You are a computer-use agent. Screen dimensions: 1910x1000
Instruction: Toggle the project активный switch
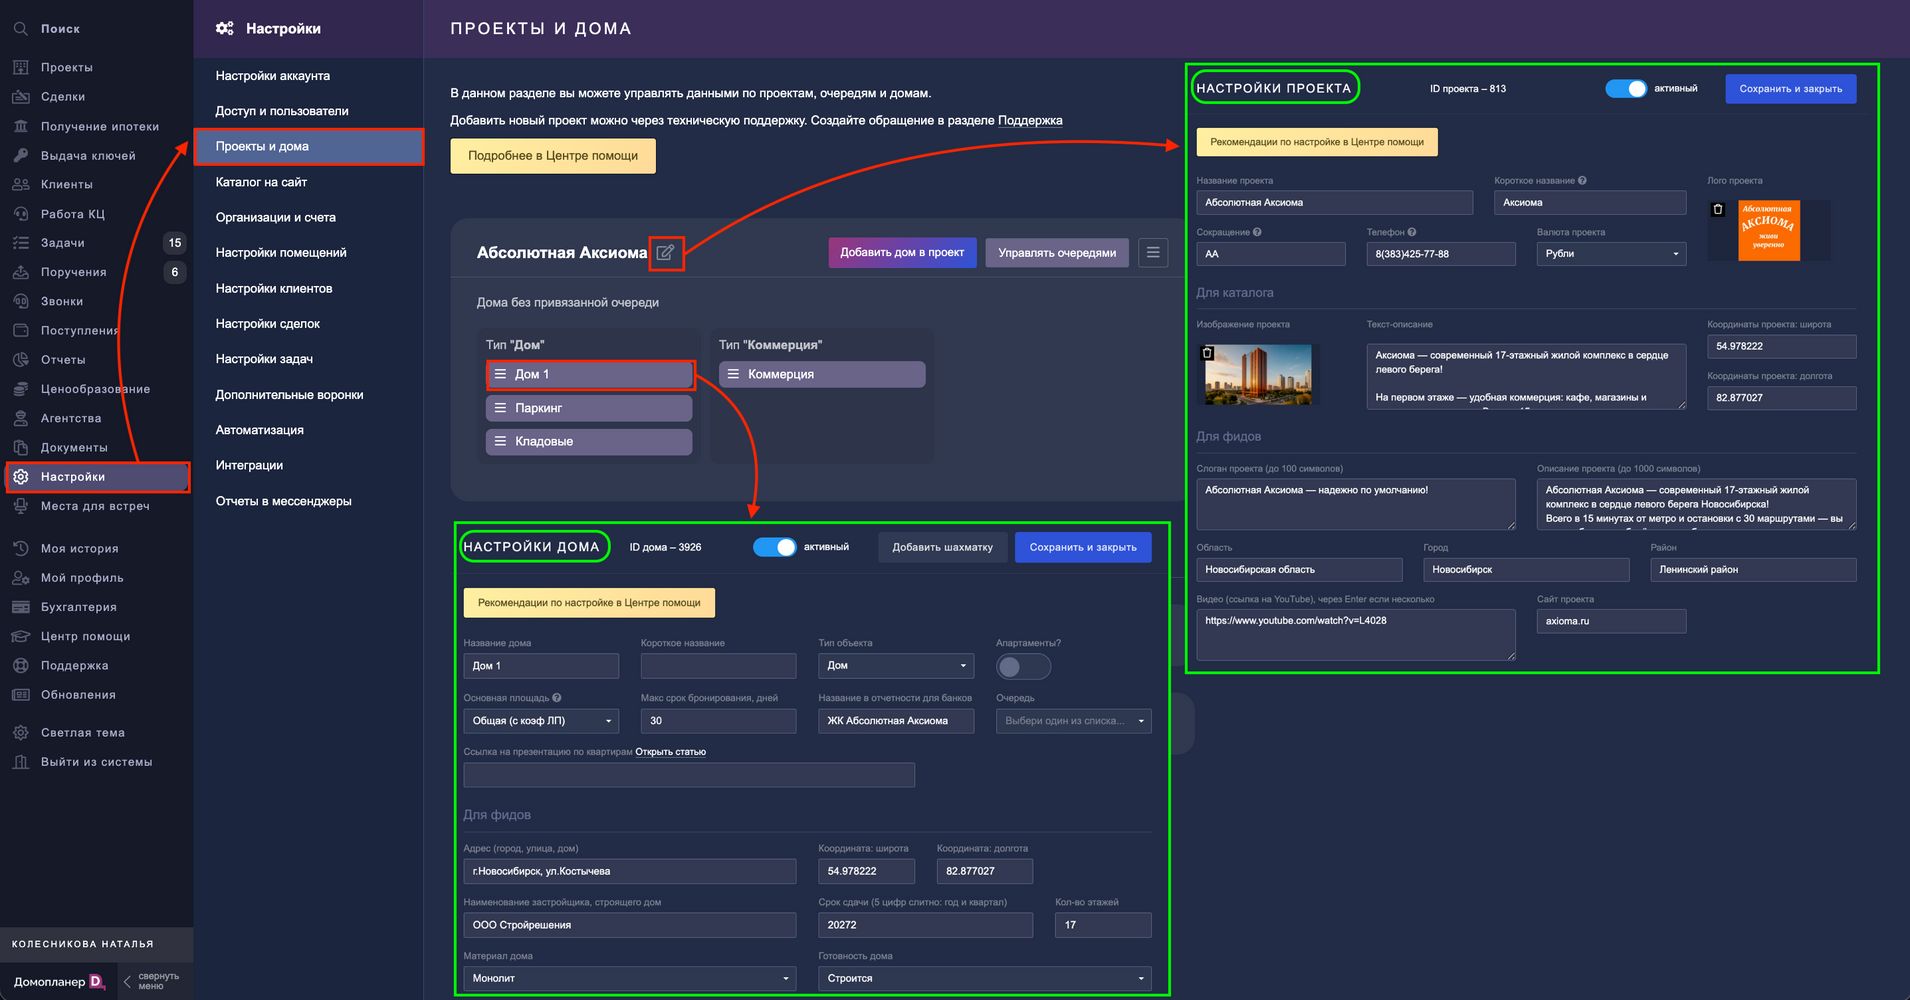pos(1625,89)
